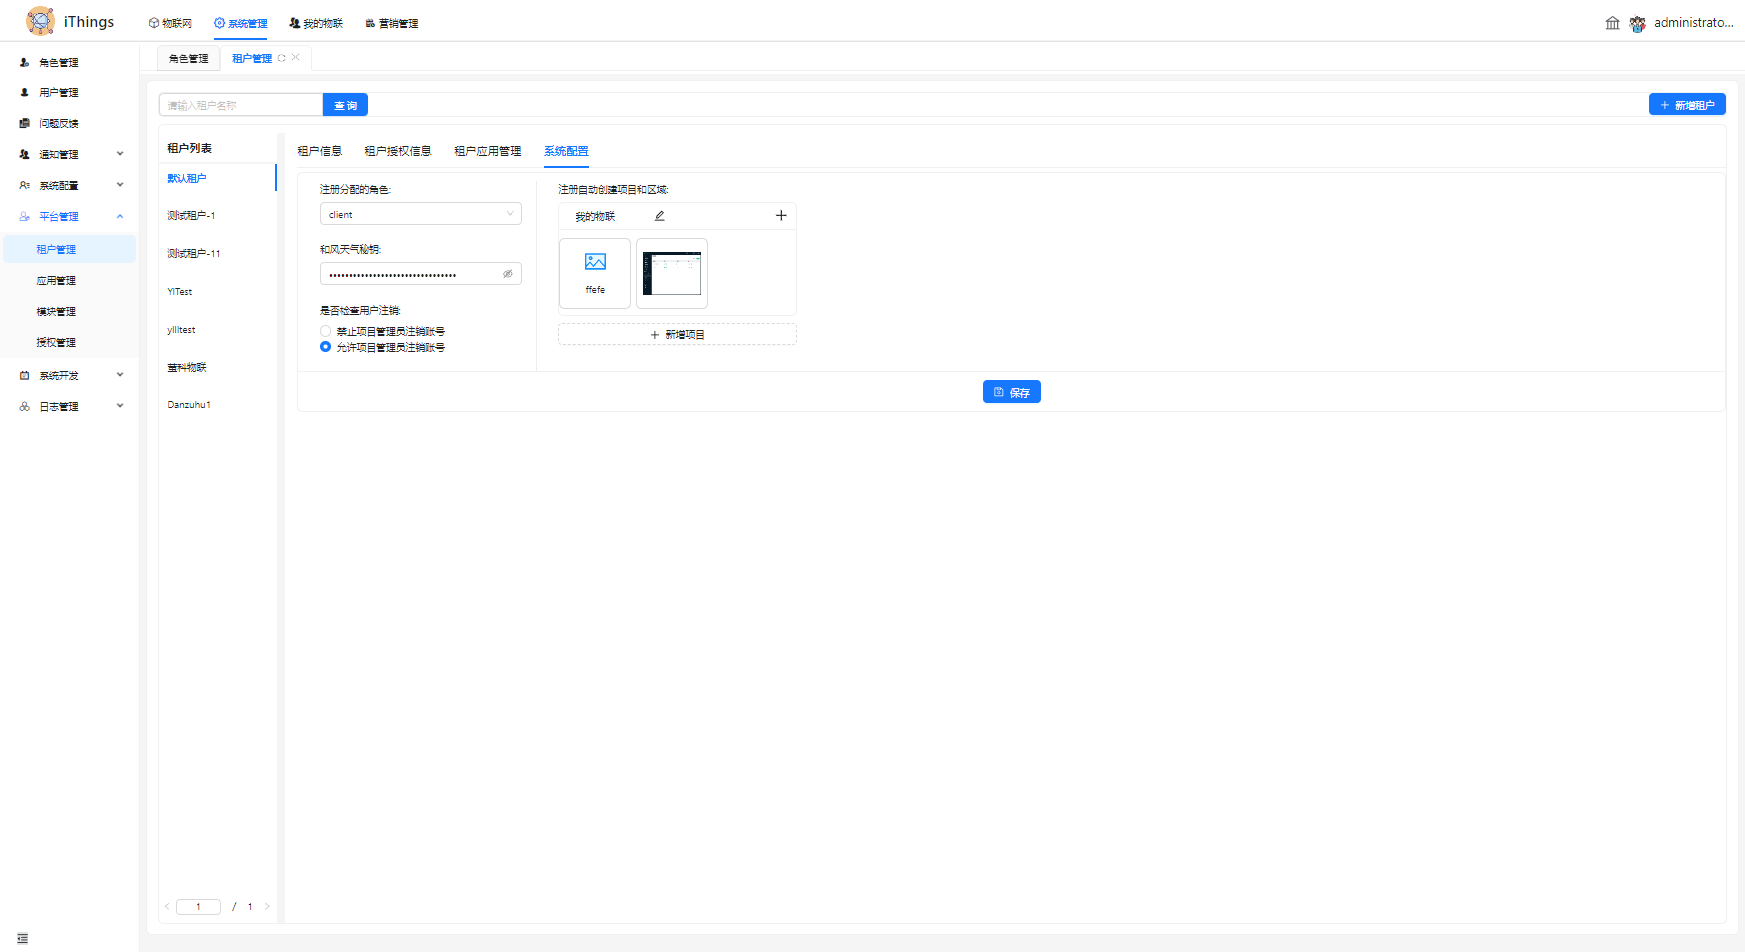
Task: Click the 保存 save button
Action: [1011, 392]
